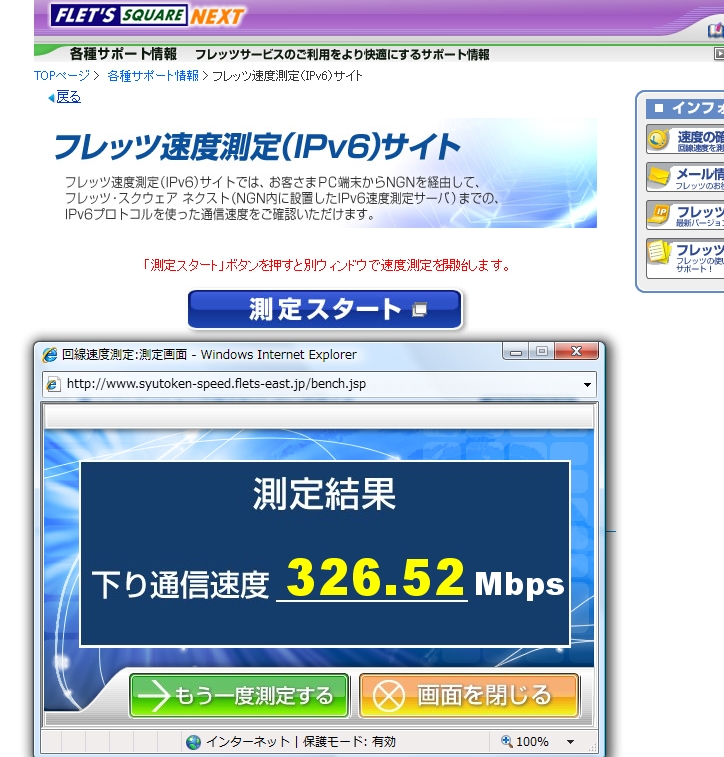Screen dimensions: 724x757
Task: Click 画面を閉じる orange button
Action: click(469, 696)
